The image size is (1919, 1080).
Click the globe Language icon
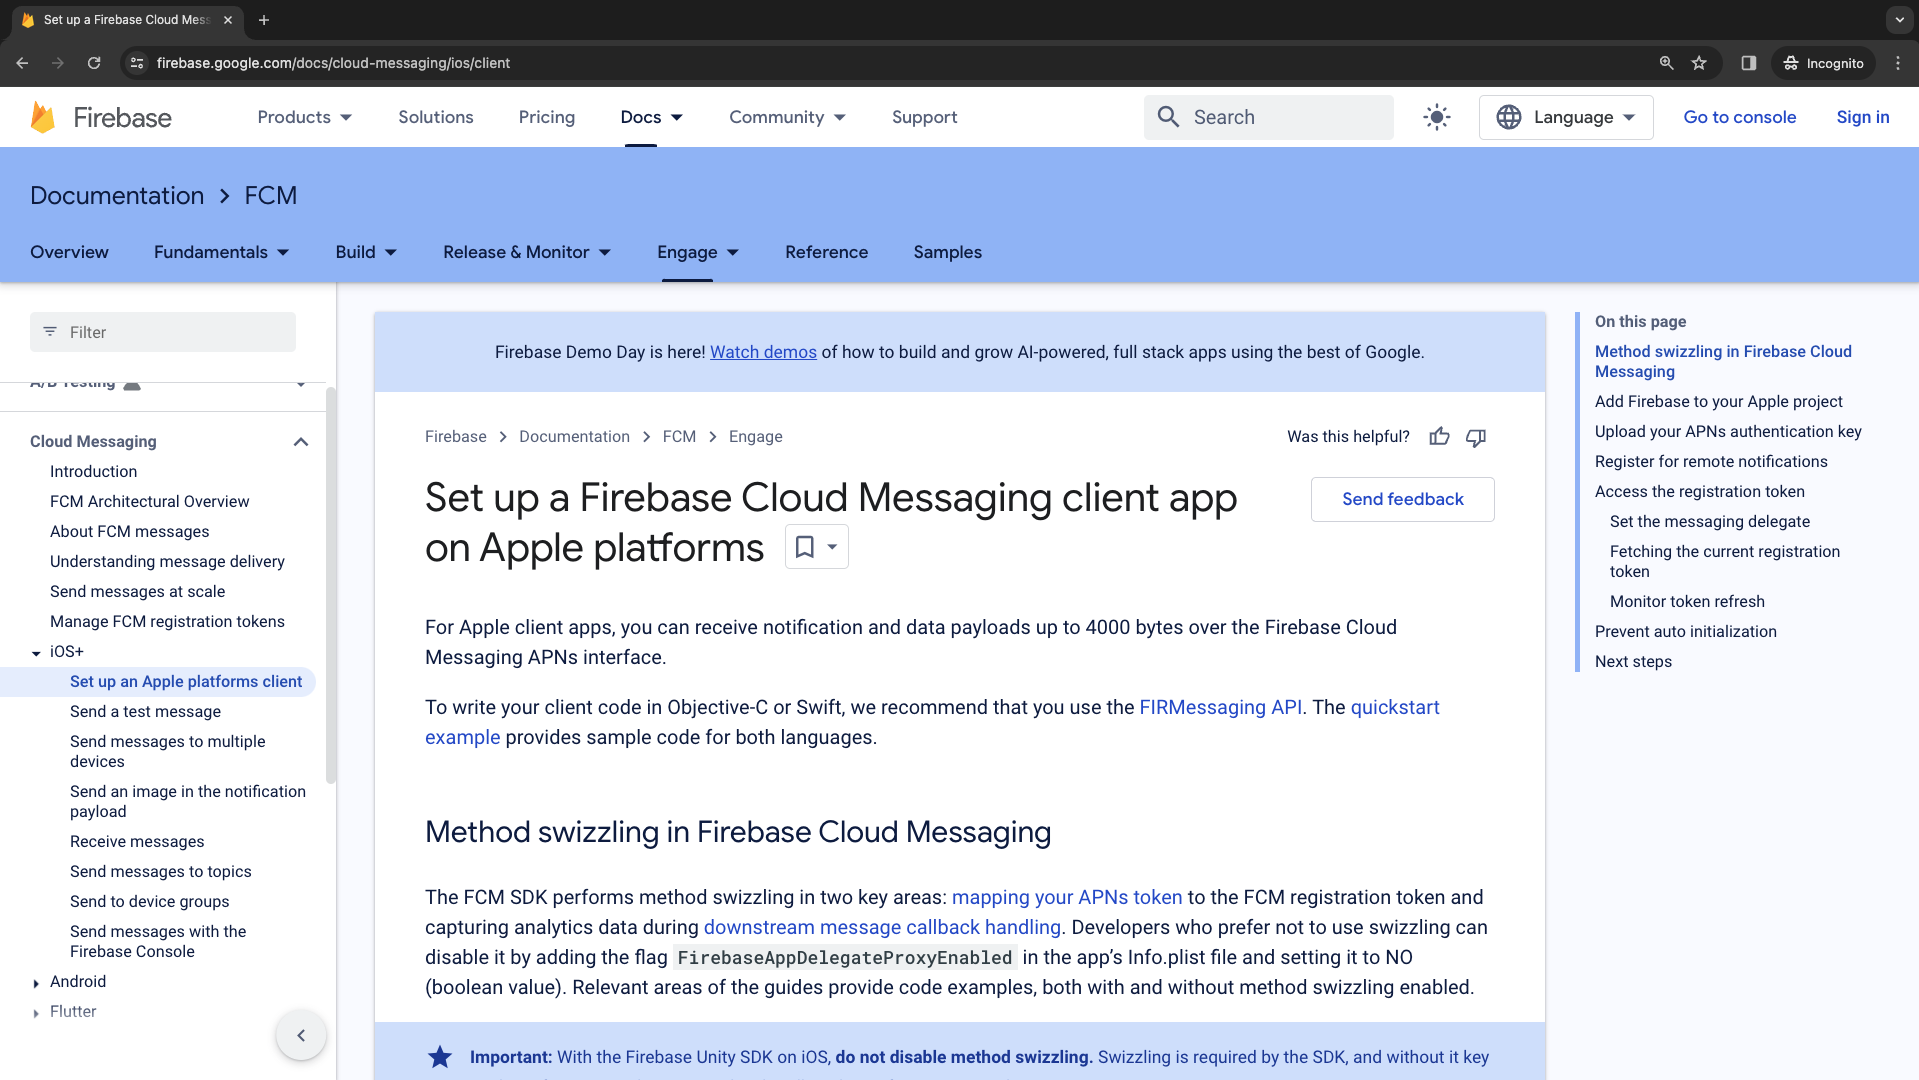click(1509, 117)
